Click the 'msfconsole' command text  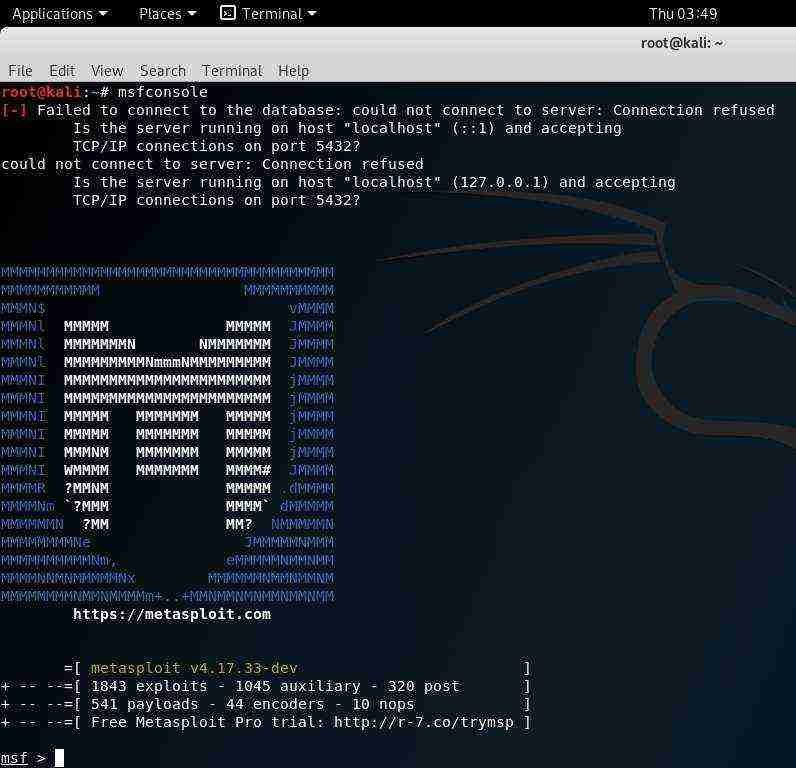162,92
